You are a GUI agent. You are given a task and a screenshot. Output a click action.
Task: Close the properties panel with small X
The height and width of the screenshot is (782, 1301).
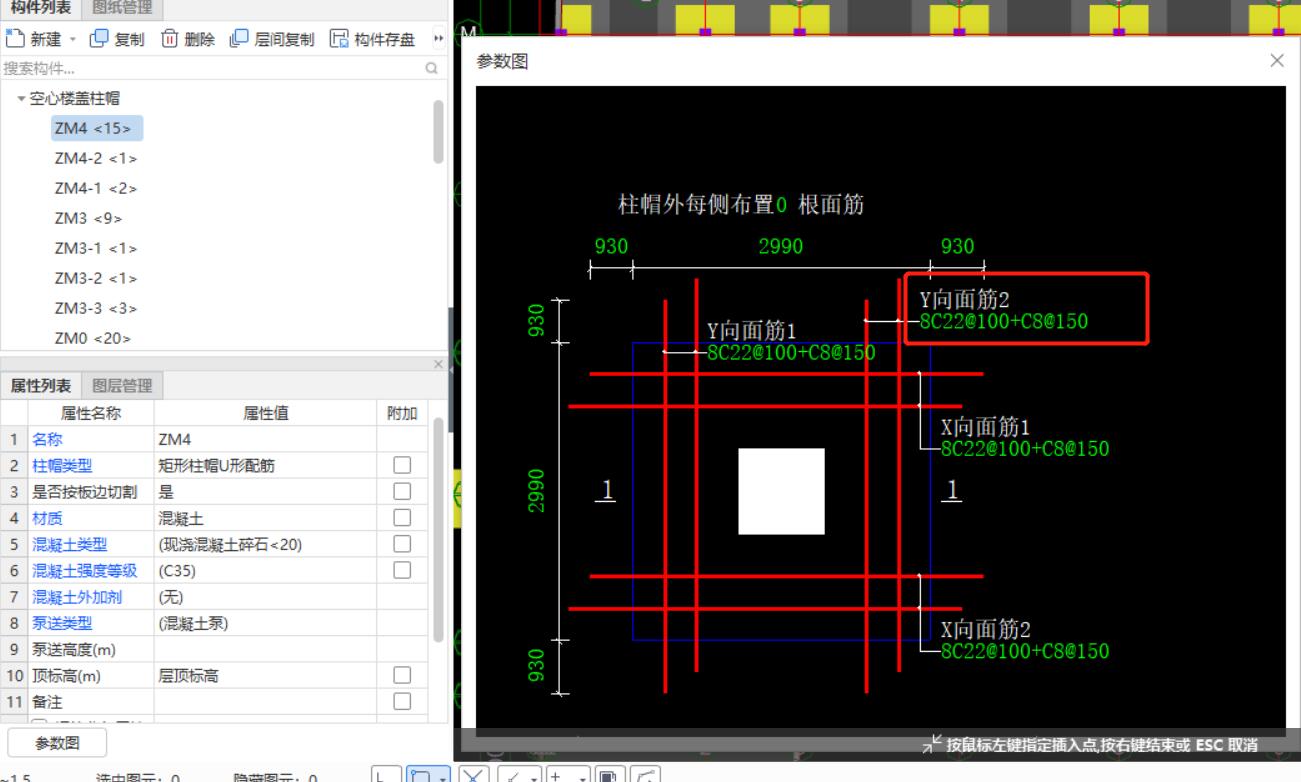(438, 365)
